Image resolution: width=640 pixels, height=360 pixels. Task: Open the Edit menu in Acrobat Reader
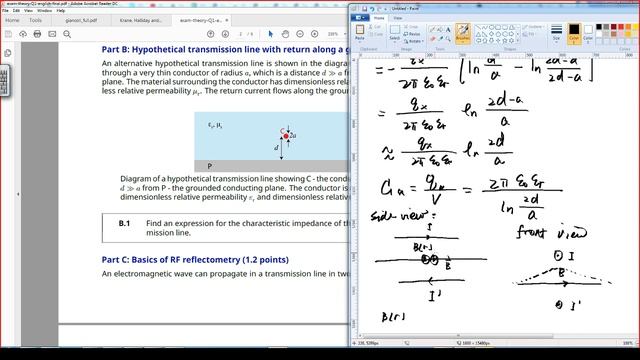[x=16, y=11]
